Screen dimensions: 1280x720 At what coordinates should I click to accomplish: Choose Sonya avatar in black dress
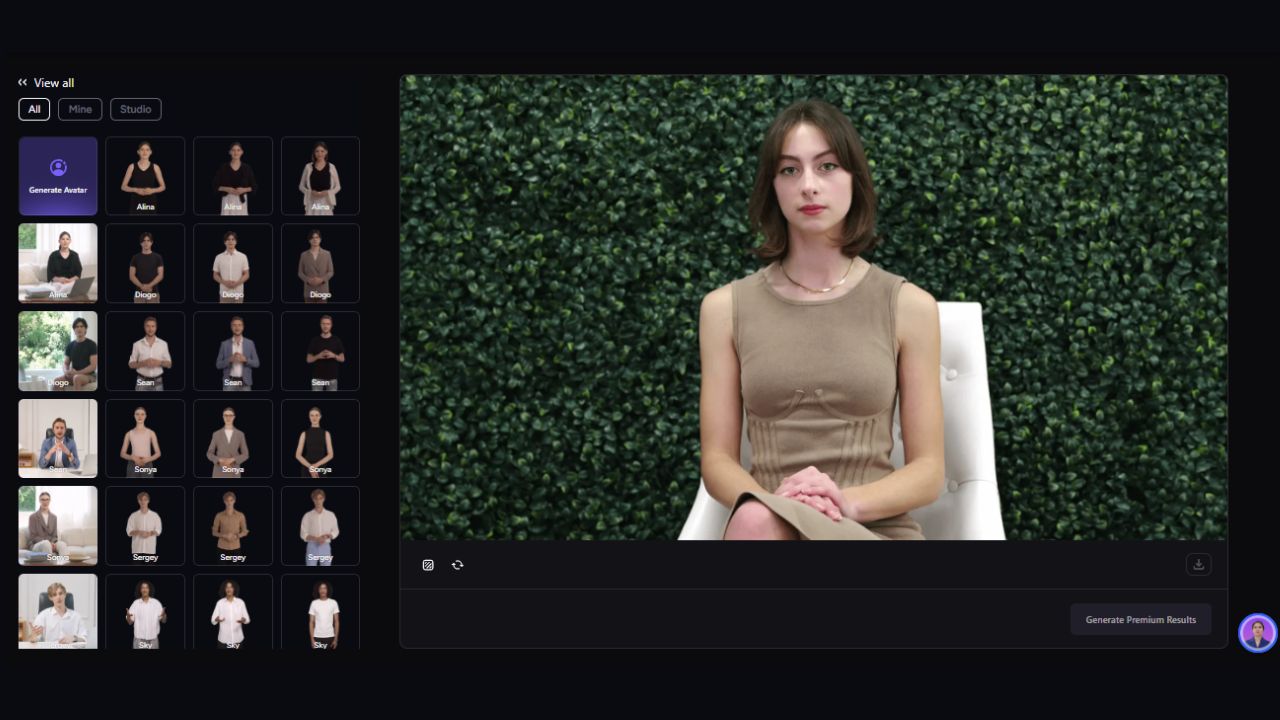click(320, 438)
